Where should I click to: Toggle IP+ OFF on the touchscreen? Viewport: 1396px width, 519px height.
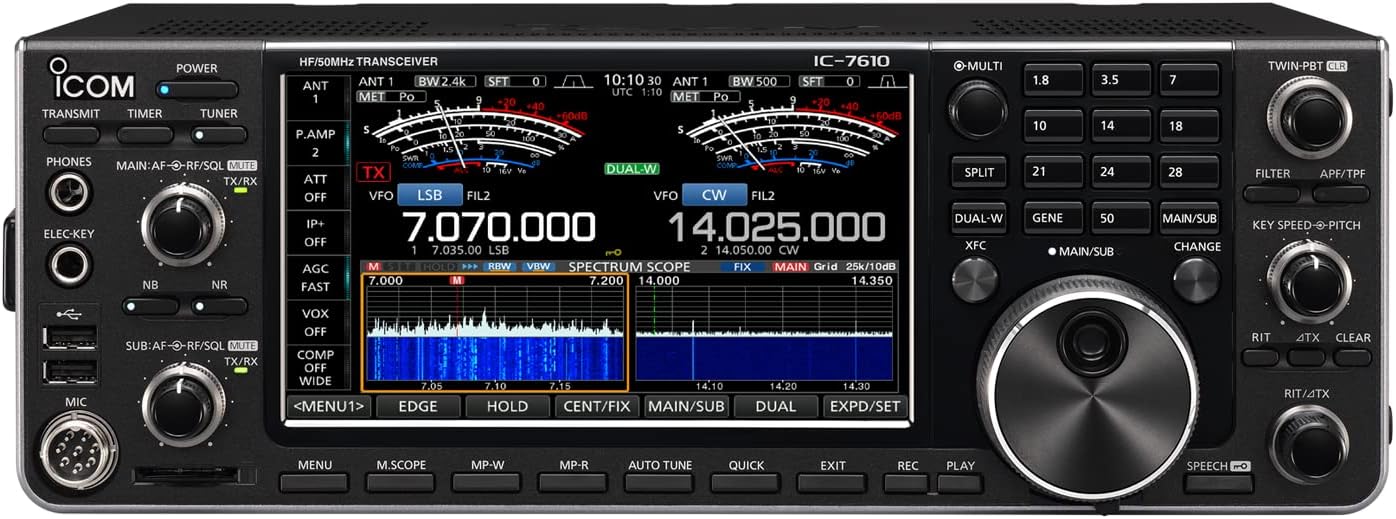[315, 233]
